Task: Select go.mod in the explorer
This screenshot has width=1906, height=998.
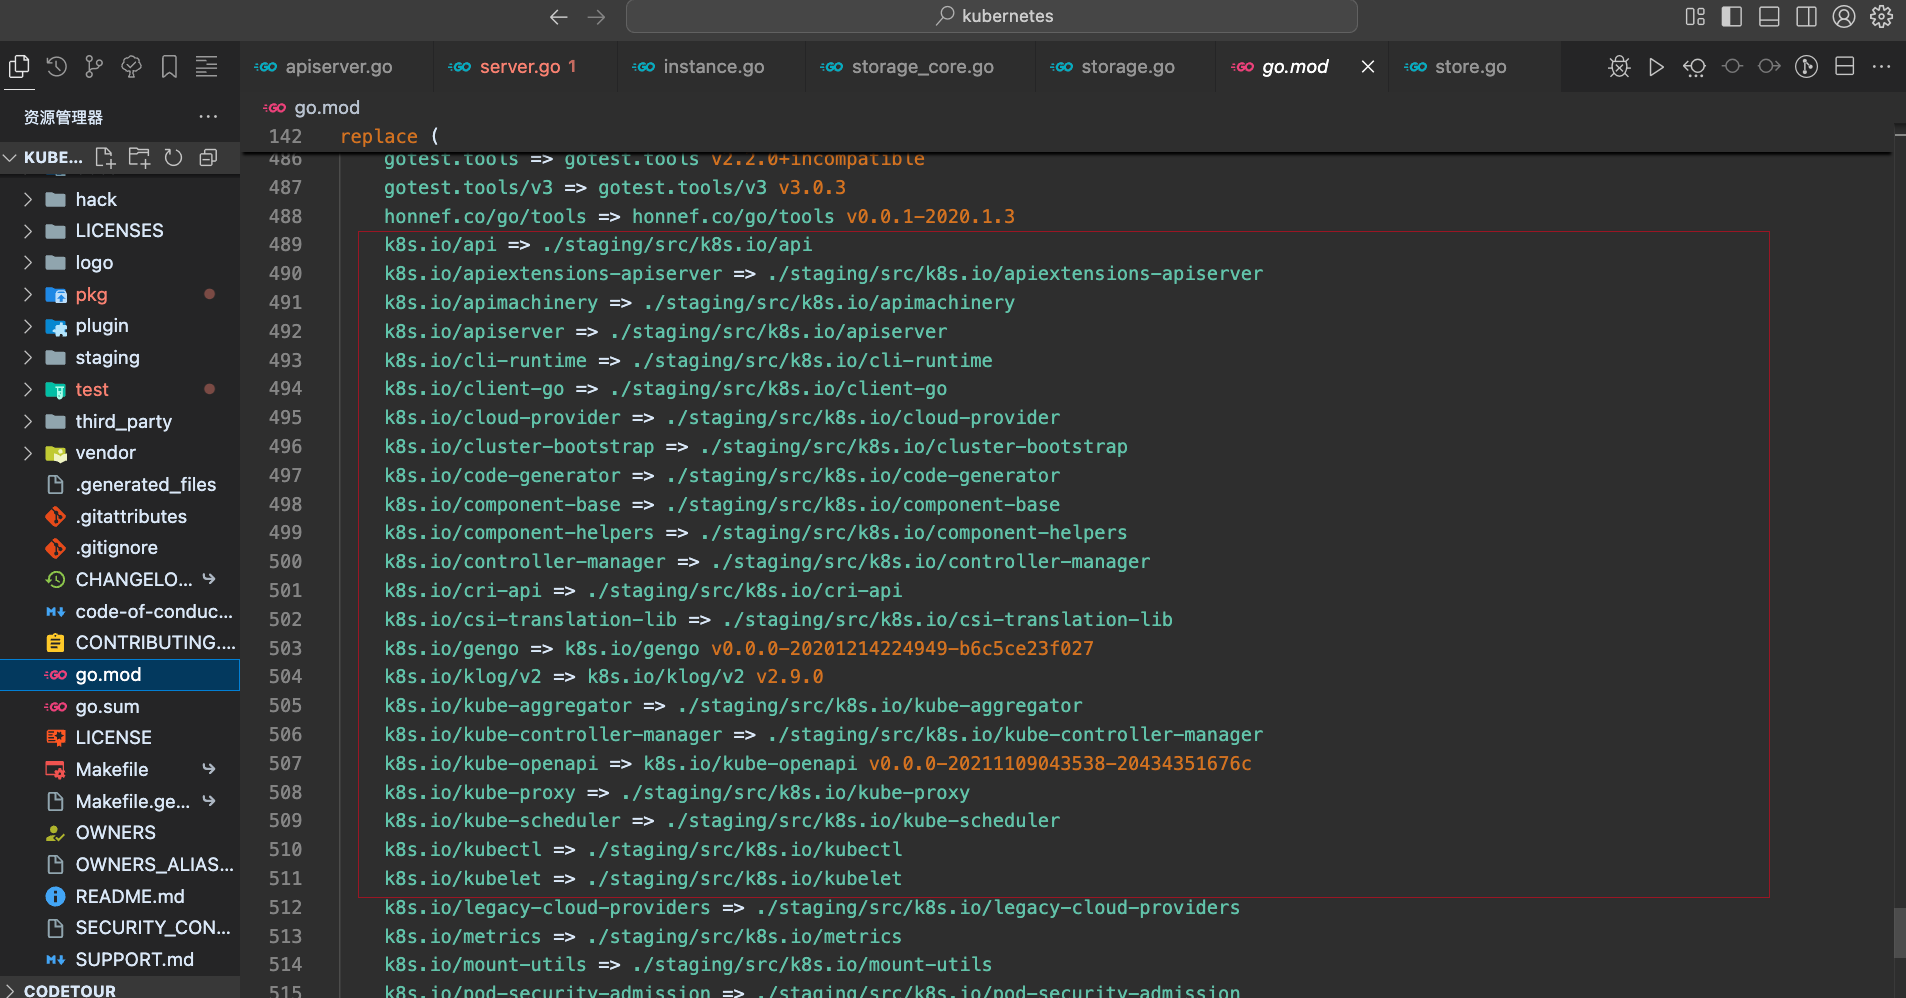Action: pos(120,675)
